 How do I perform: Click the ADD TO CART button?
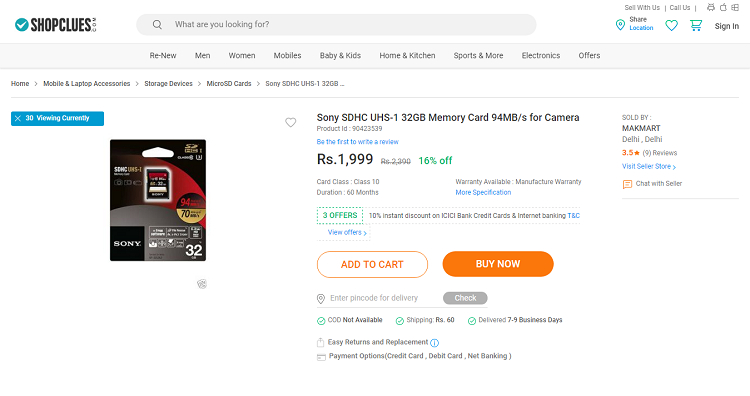point(372,264)
